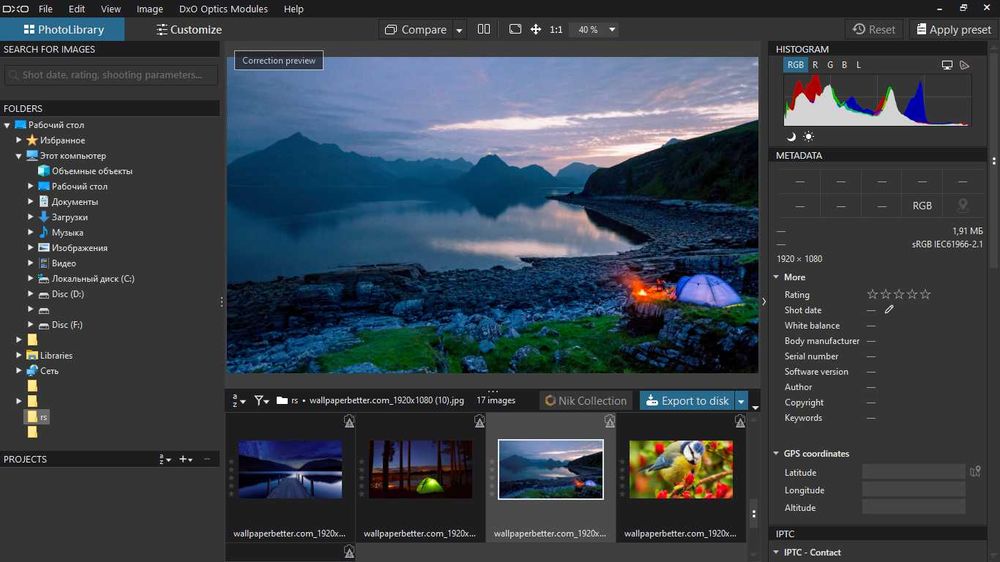Set rating with the fifth star

[925, 295]
